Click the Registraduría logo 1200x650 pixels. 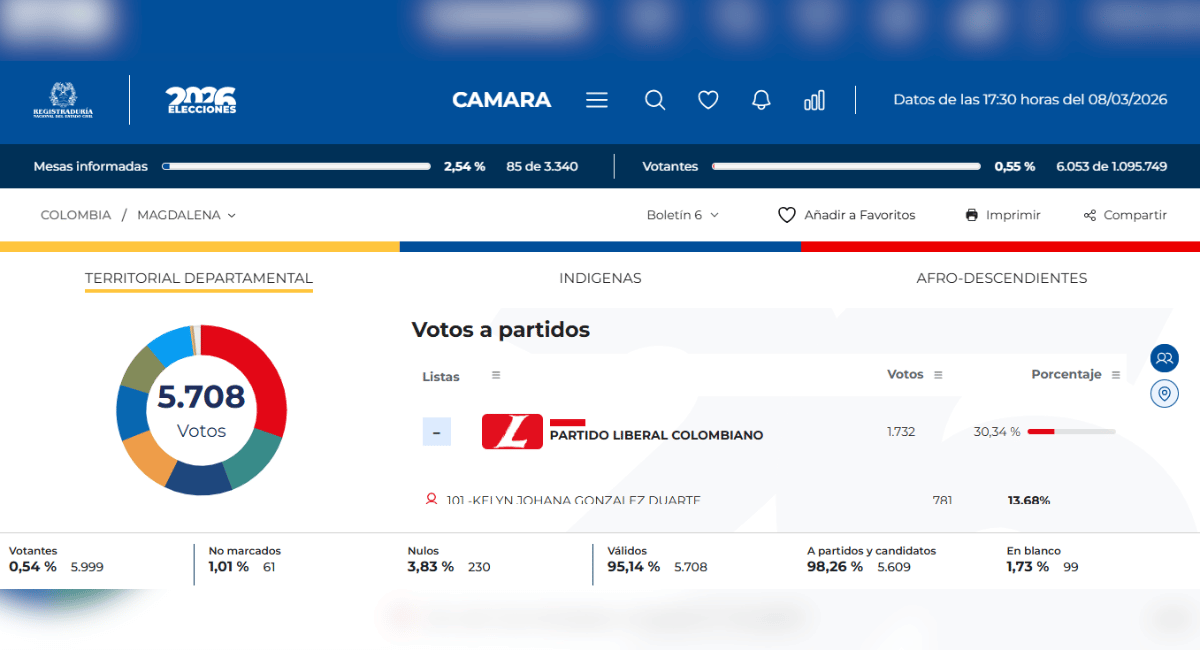(63, 101)
